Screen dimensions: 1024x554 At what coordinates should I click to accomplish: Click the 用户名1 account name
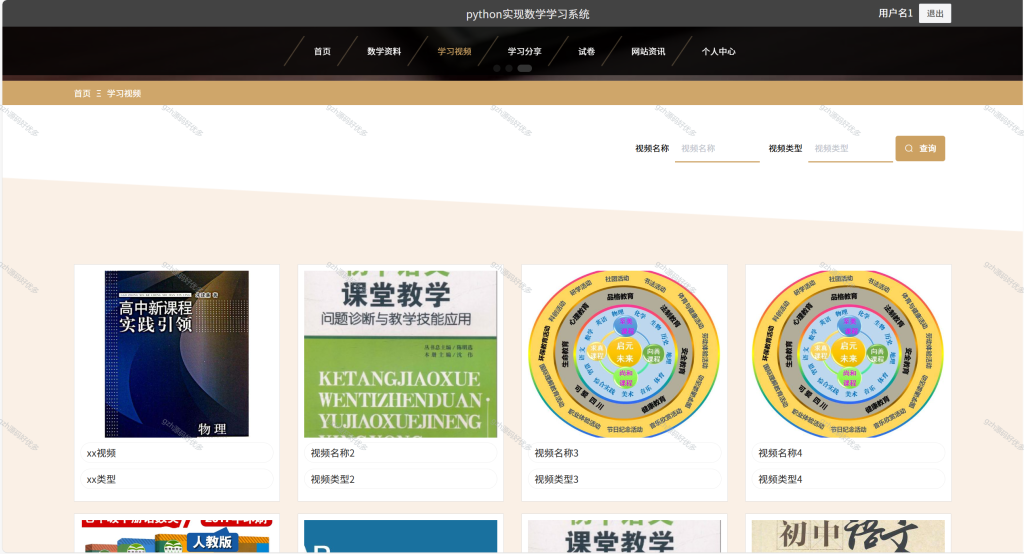(x=895, y=13)
